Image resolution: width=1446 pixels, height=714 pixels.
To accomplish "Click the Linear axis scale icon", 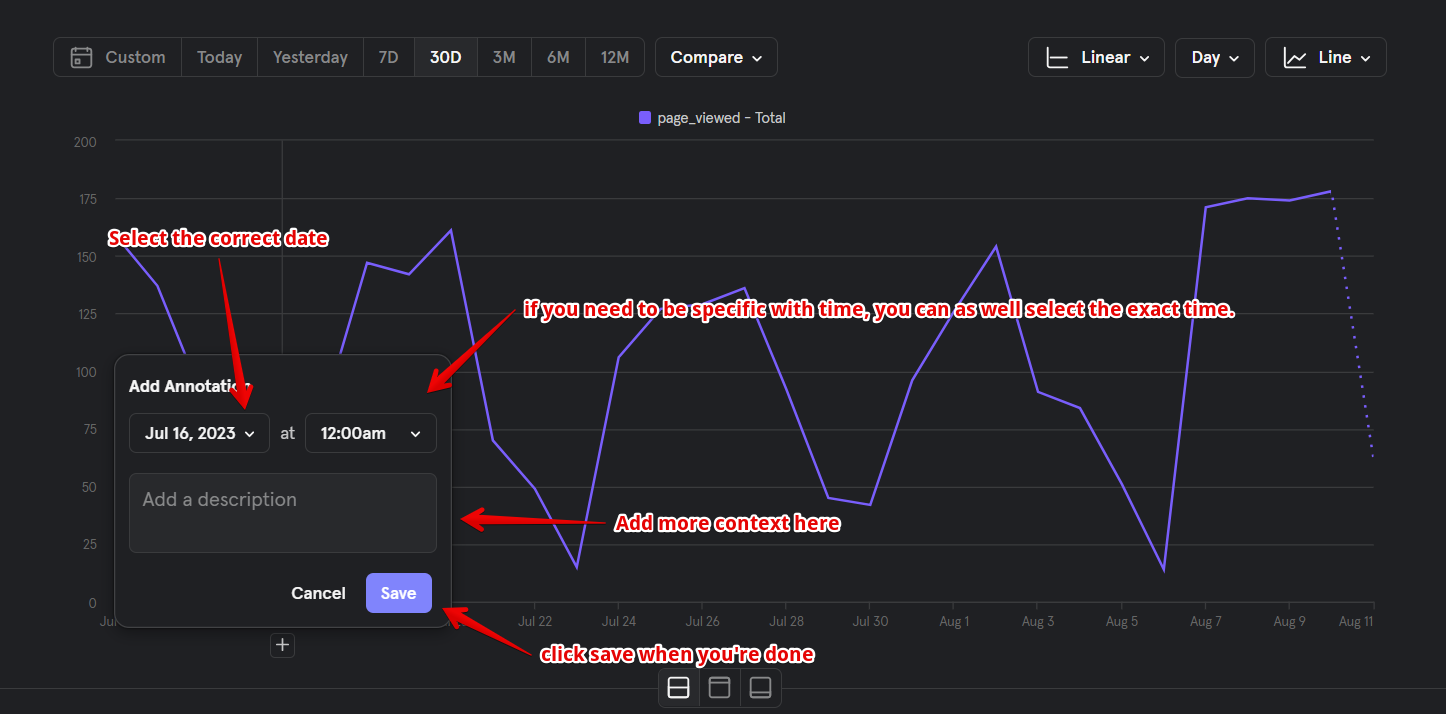I will (1058, 57).
